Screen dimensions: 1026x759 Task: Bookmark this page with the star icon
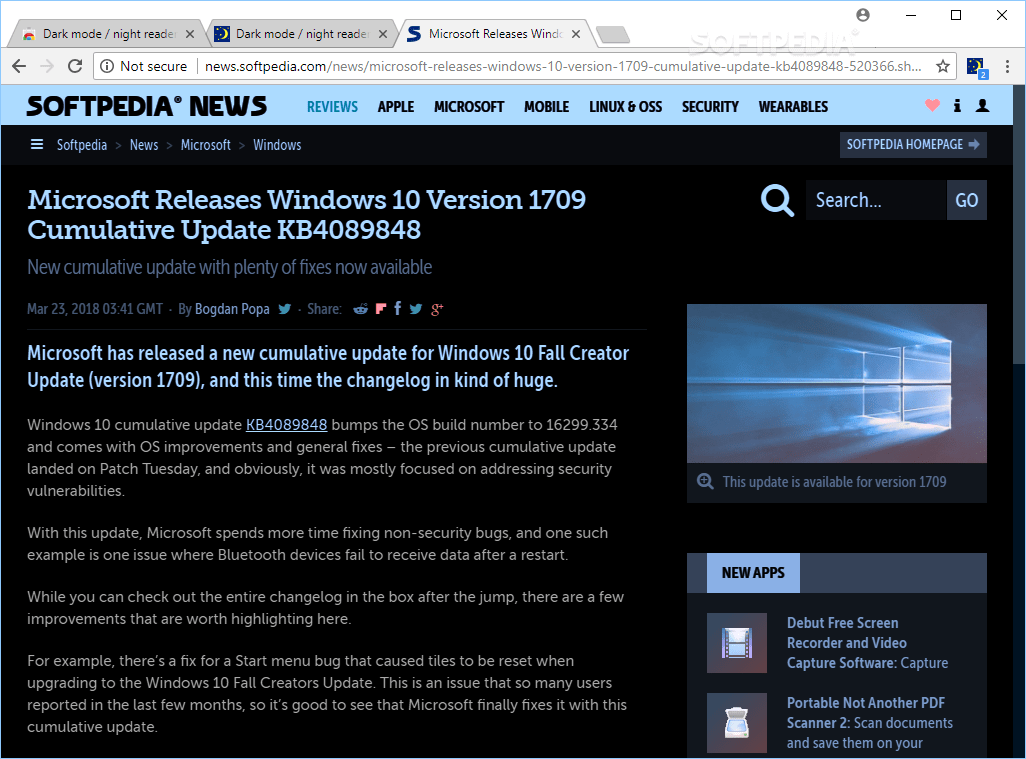click(x=942, y=66)
